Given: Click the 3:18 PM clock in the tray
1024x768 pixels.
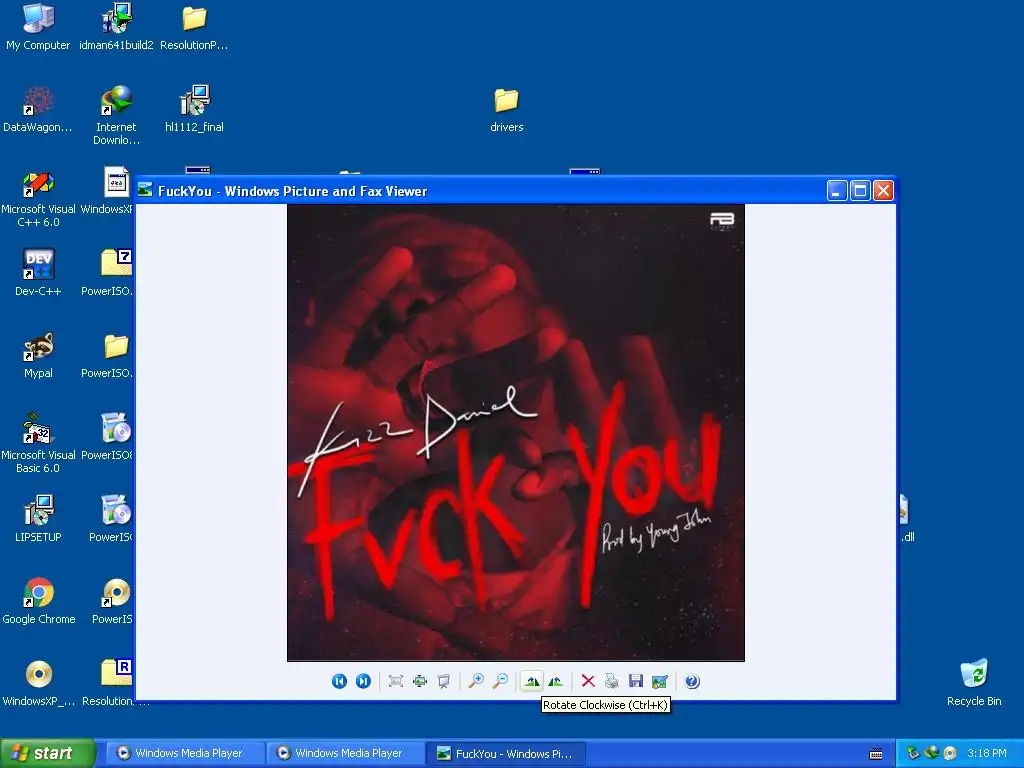Looking at the screenshot, I should 987,754.
